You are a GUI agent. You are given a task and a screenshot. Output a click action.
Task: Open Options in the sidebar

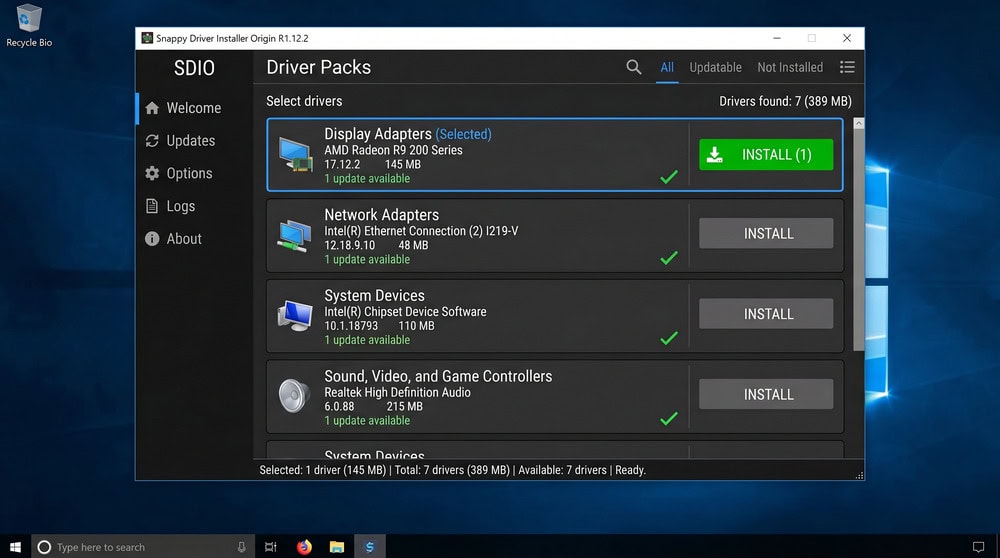tap(189, 173)
